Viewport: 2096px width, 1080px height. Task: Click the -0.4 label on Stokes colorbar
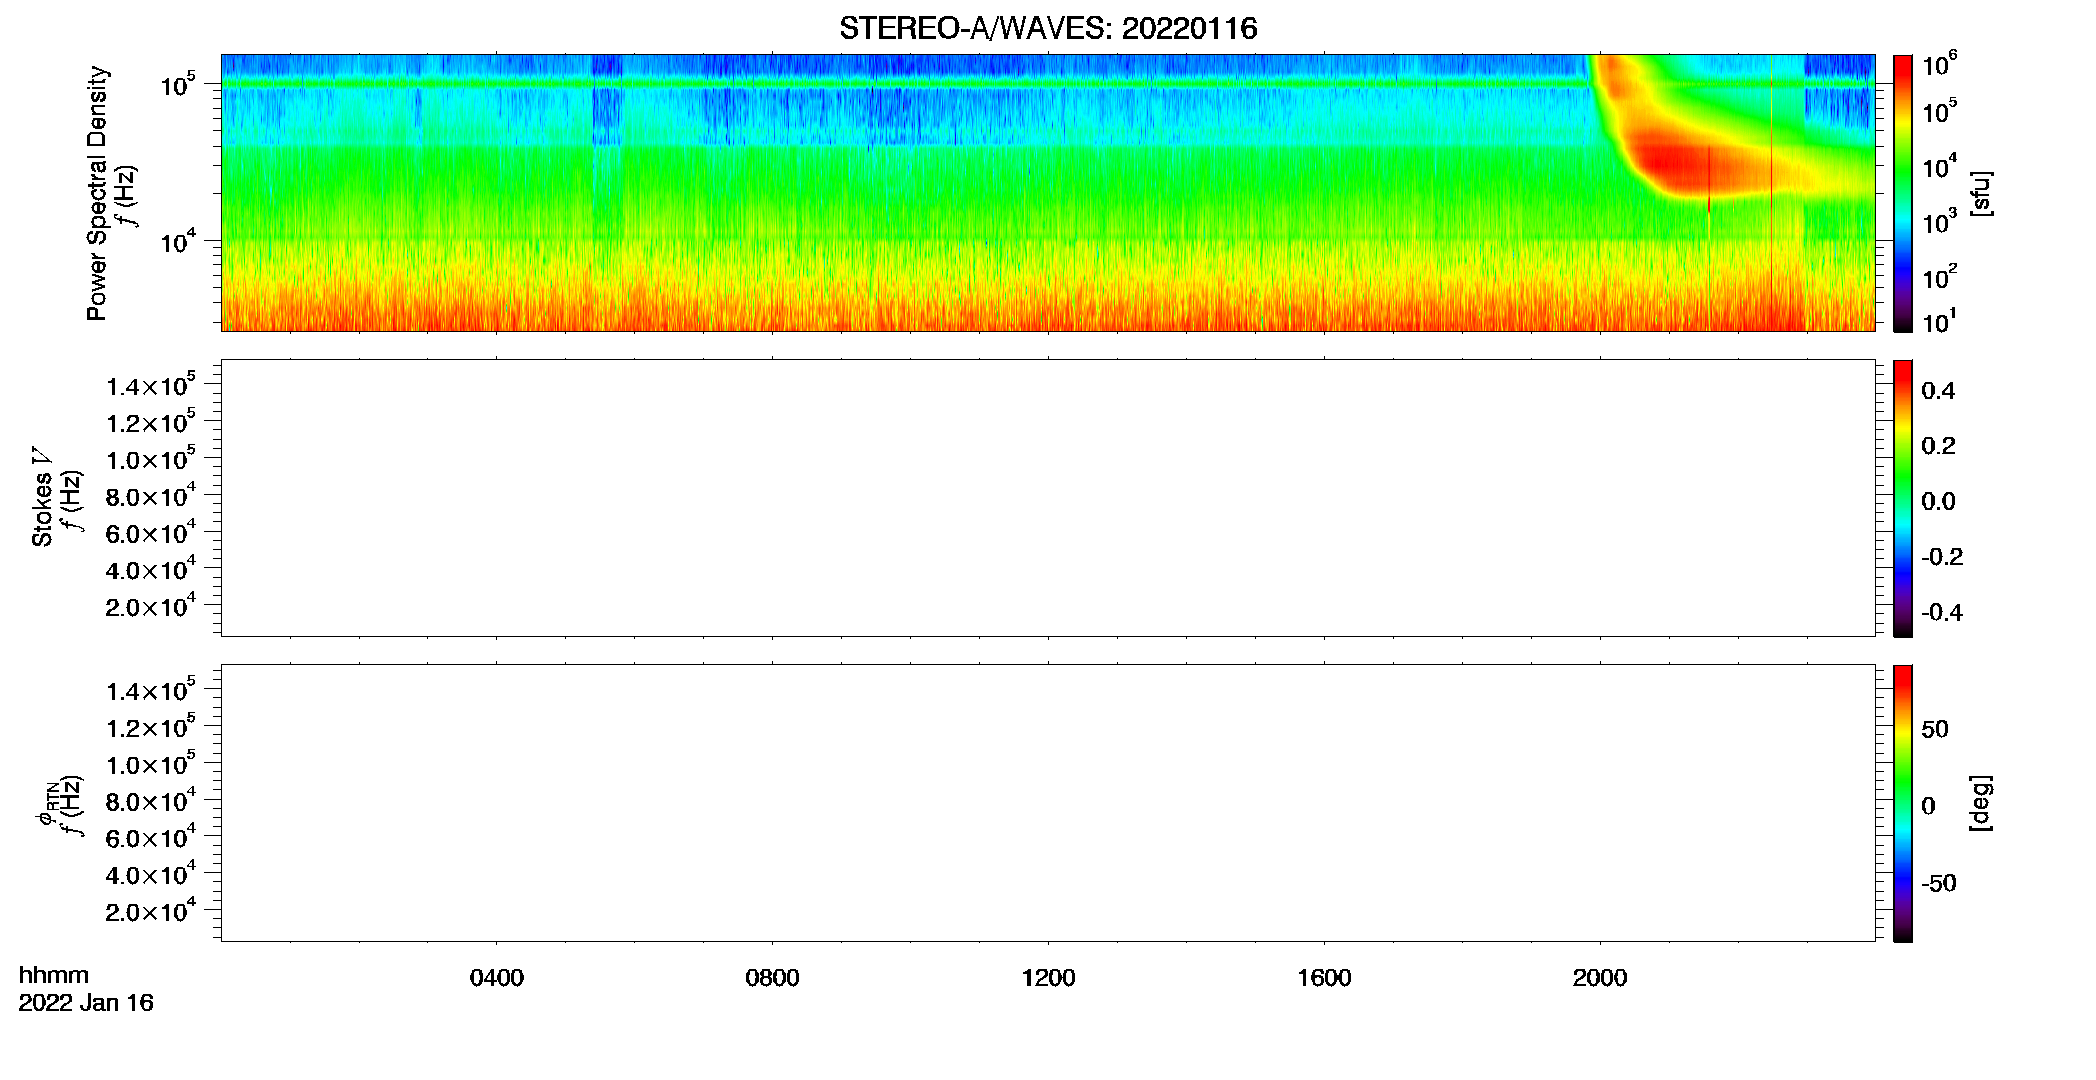click(1942, 613)
